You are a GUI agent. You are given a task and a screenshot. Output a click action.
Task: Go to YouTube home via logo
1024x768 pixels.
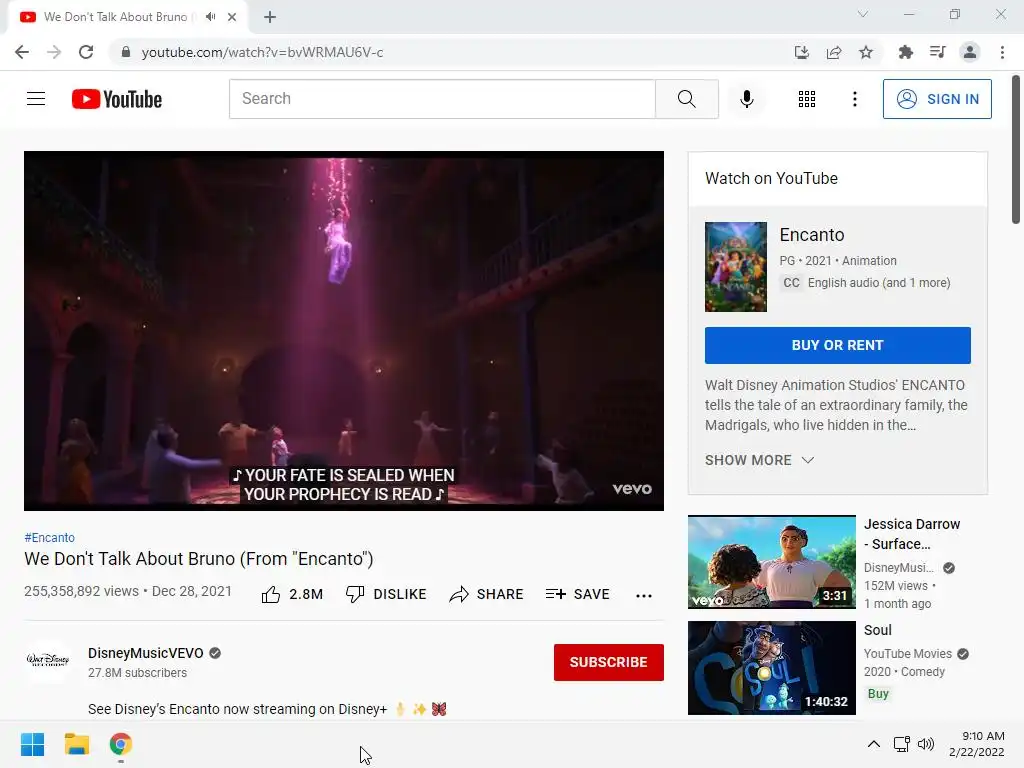pyautogui.click(x=117, y=99)
